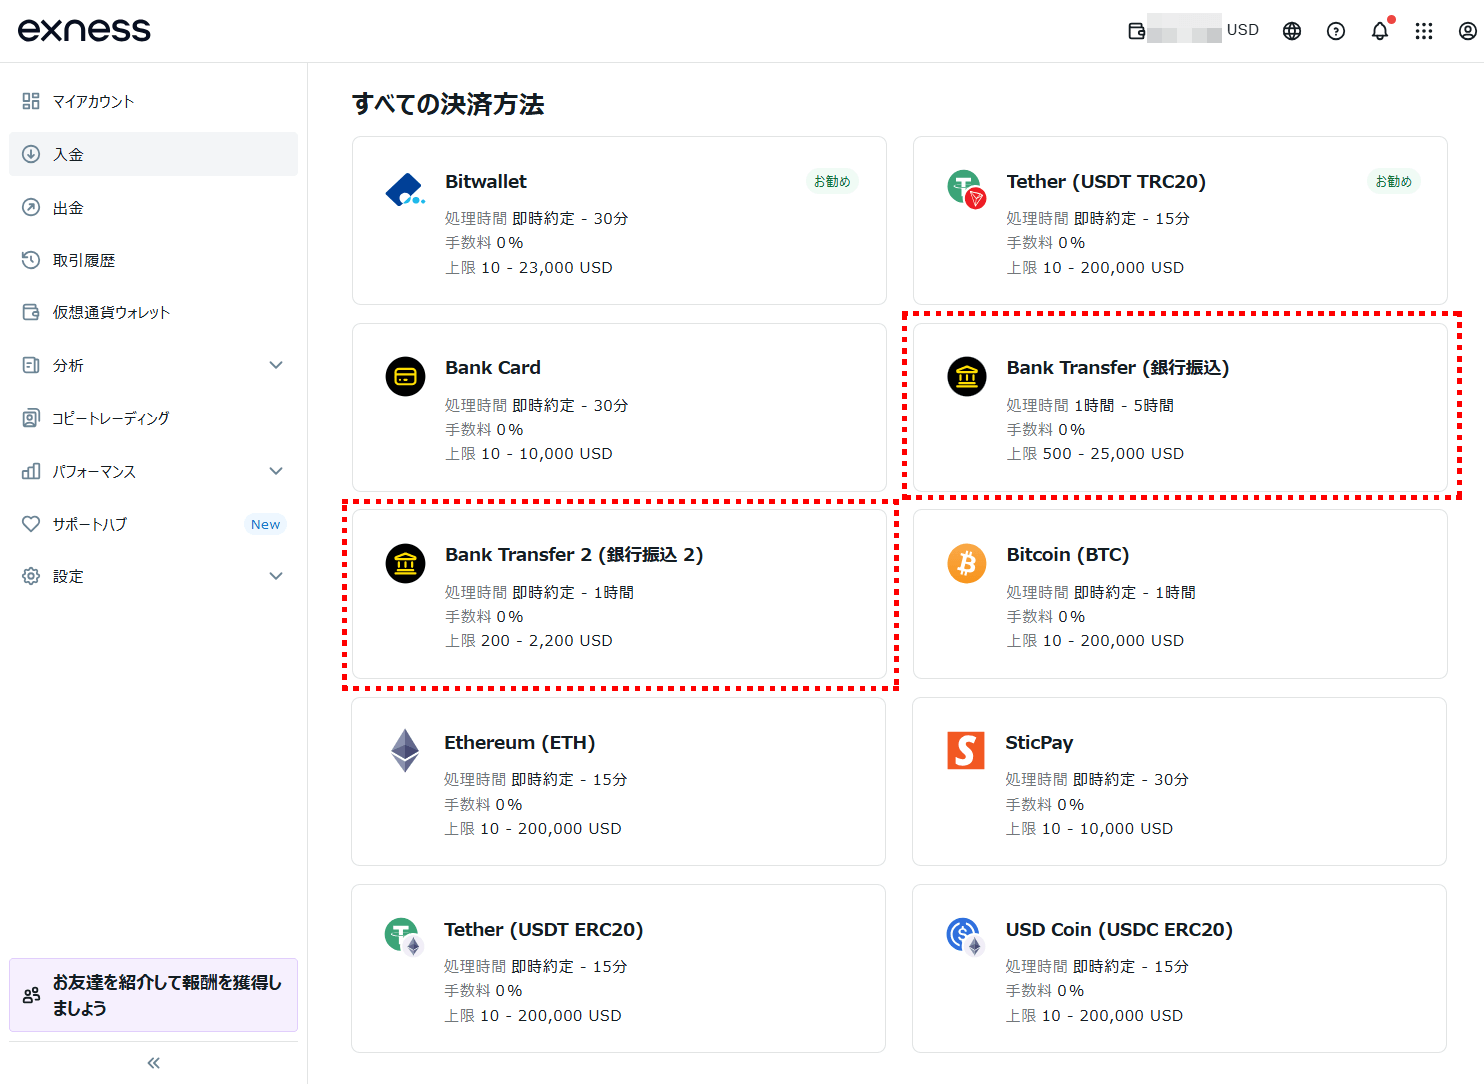
Task: Open the language globe icon
Action: coord(1292,31)
